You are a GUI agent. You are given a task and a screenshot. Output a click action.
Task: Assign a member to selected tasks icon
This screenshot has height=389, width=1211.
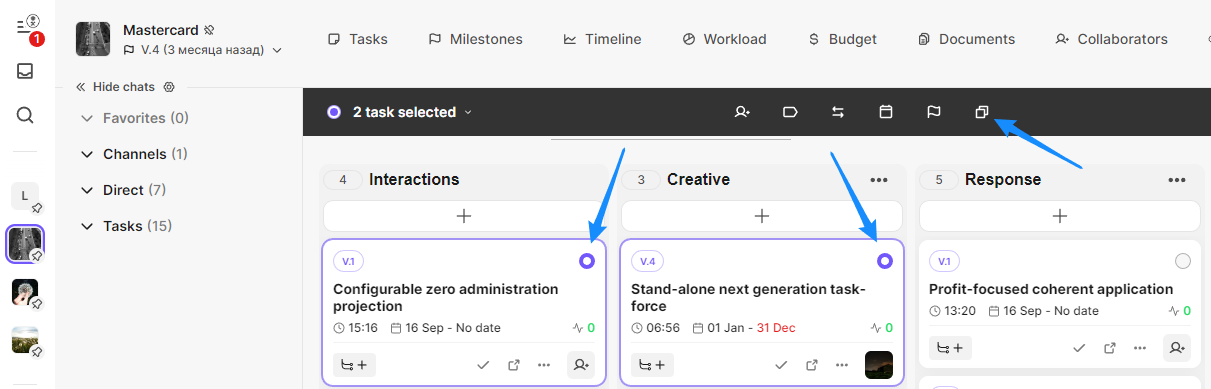pyautogui.click(x=742, y=112)
